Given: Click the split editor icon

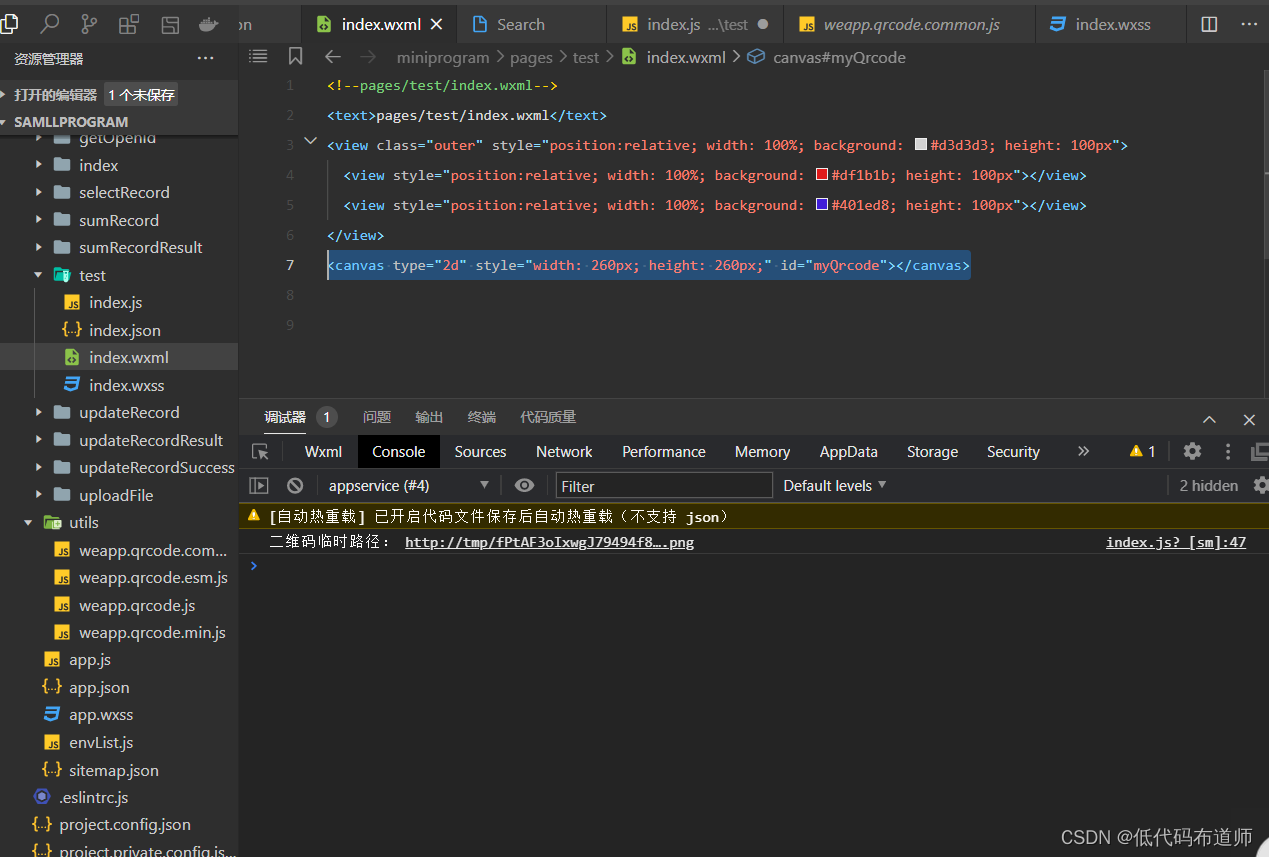Looking at the screenshot, I should pyautogui.click(x=1209, y=24).
